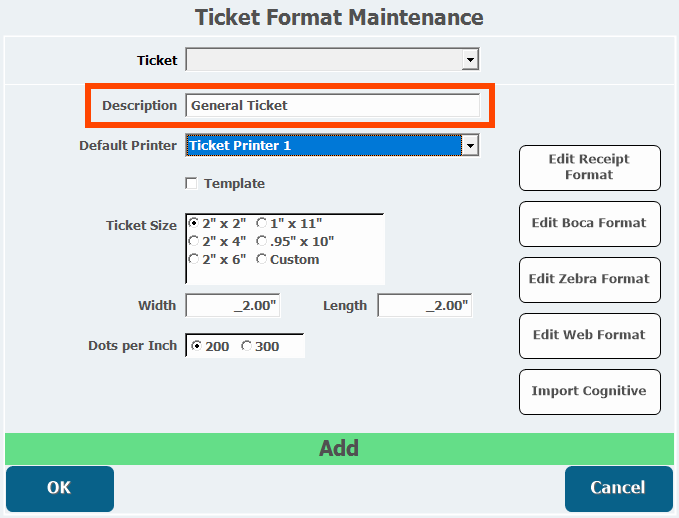Open Edit Web Format
The width and height of the screenshot is (679, 518).
tap(589, 335)
